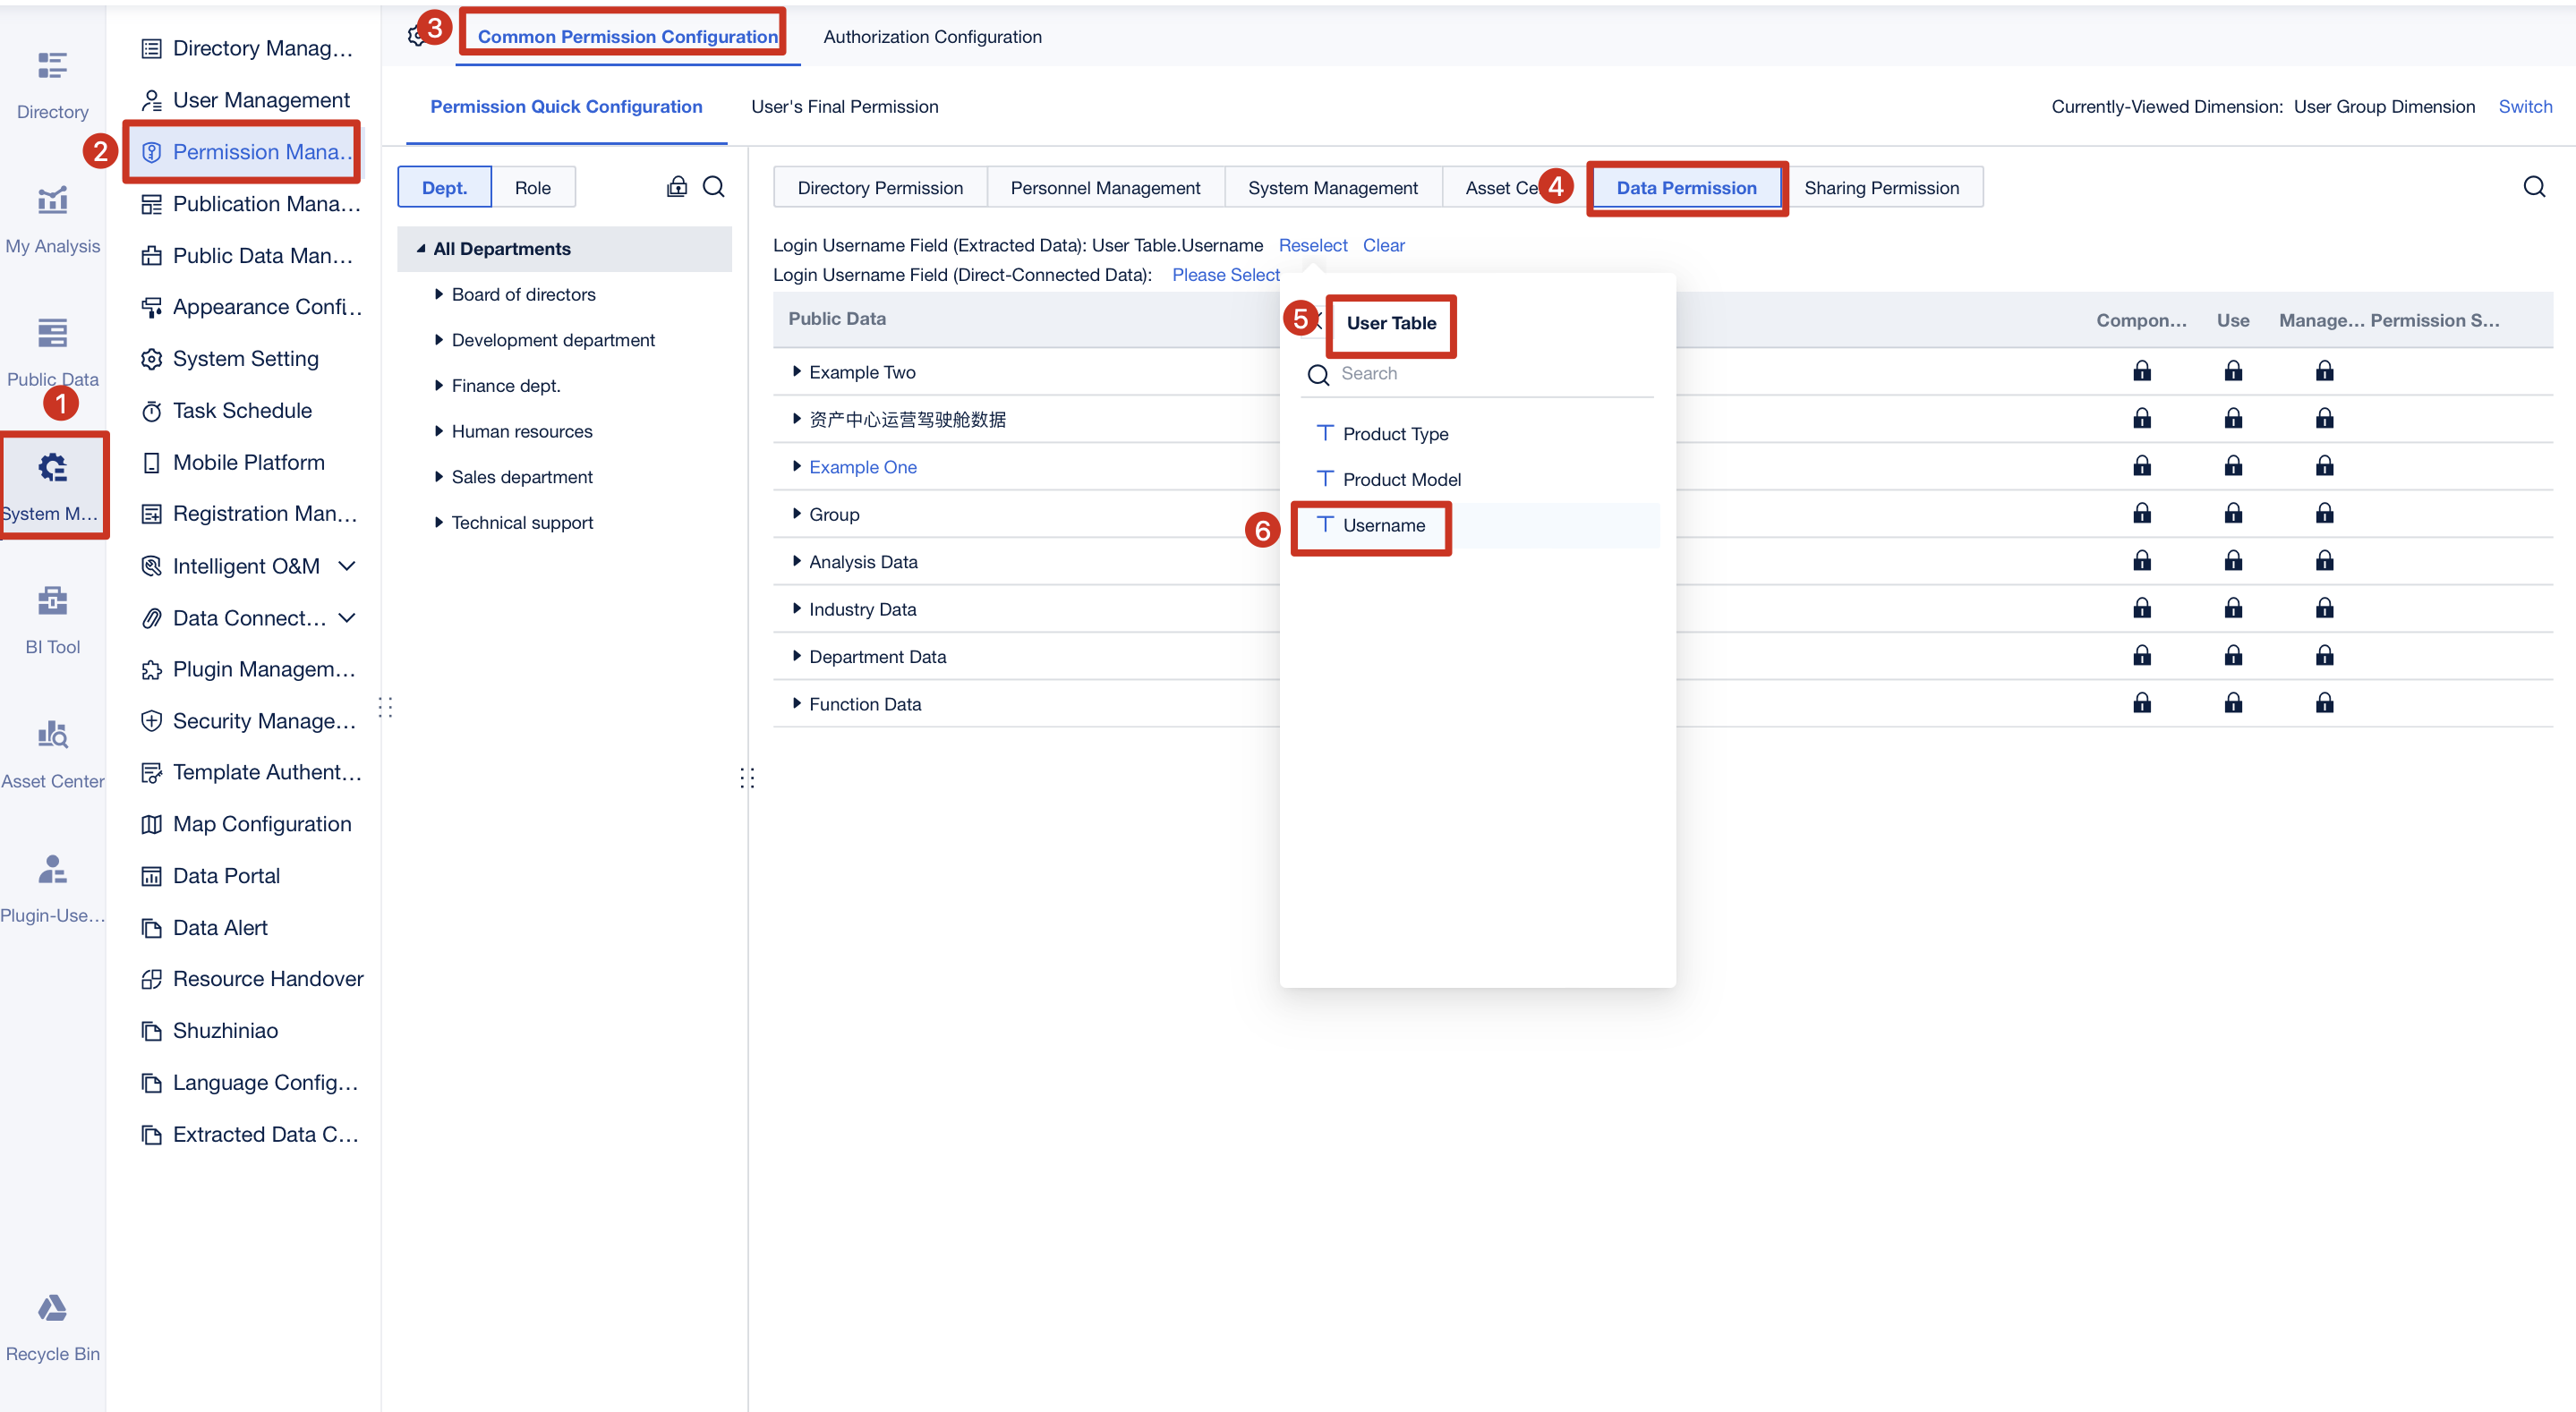Toggle Component lock for Department Data
Image resolution: width=2576 pixels, height=1412 pixels.
point(2141,656)
